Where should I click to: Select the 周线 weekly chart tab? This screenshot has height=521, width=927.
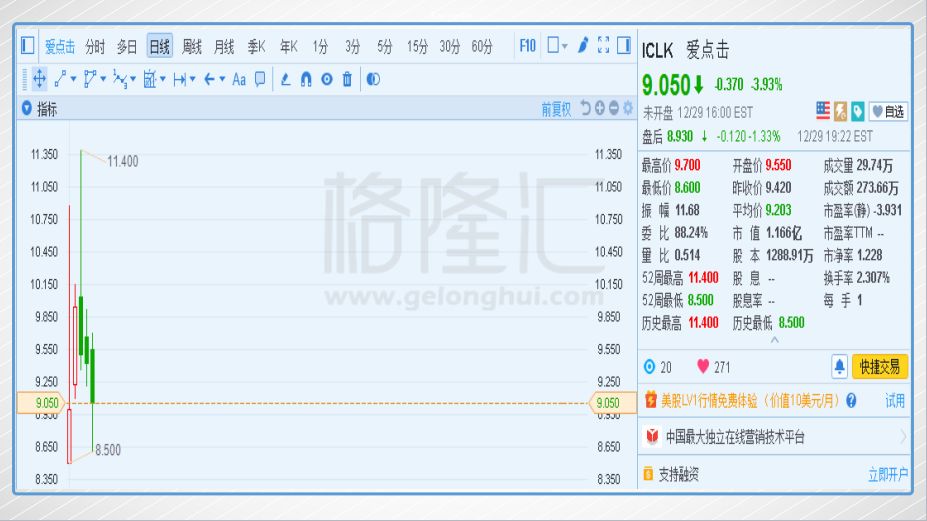point(192,47)
